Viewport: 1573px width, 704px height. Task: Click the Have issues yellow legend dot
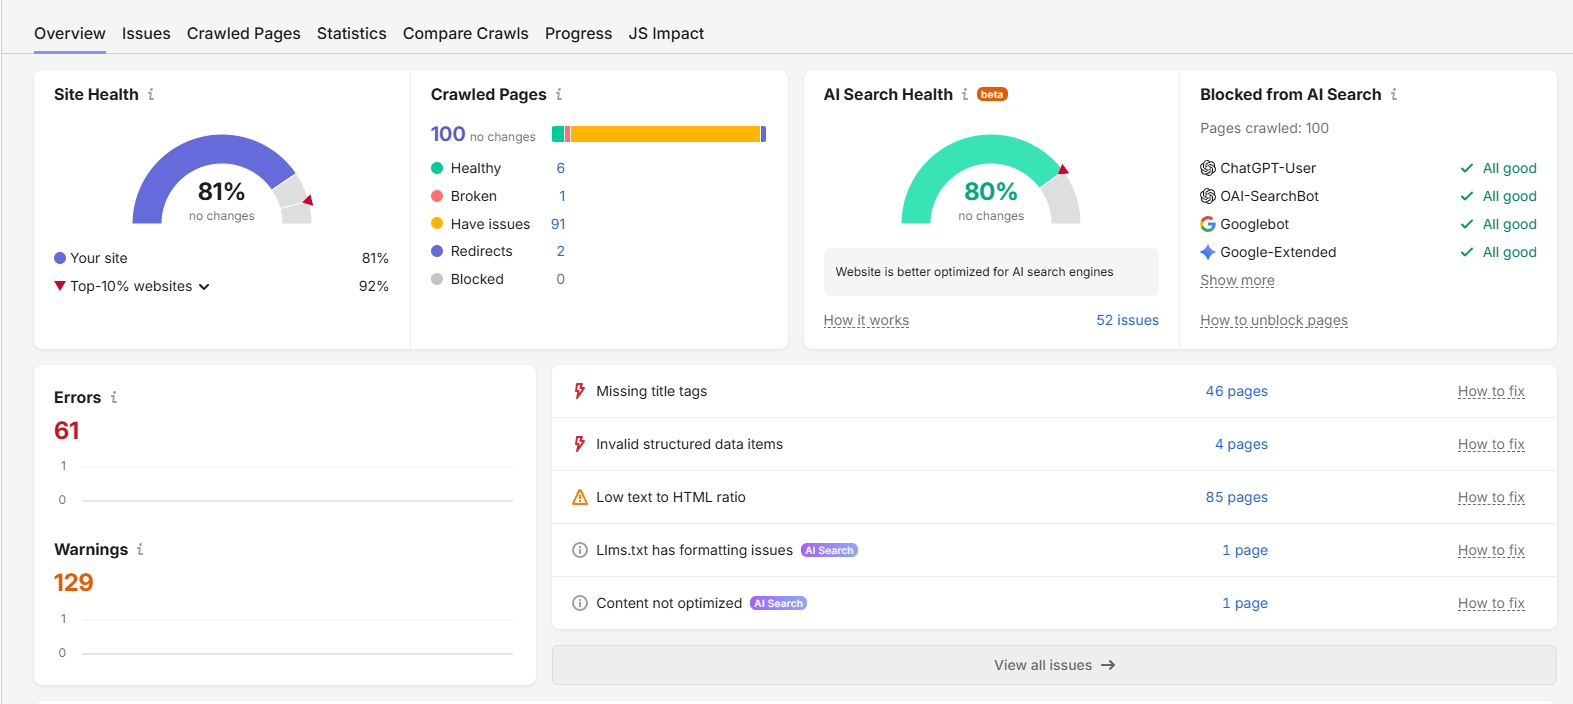tap(437, 224)
